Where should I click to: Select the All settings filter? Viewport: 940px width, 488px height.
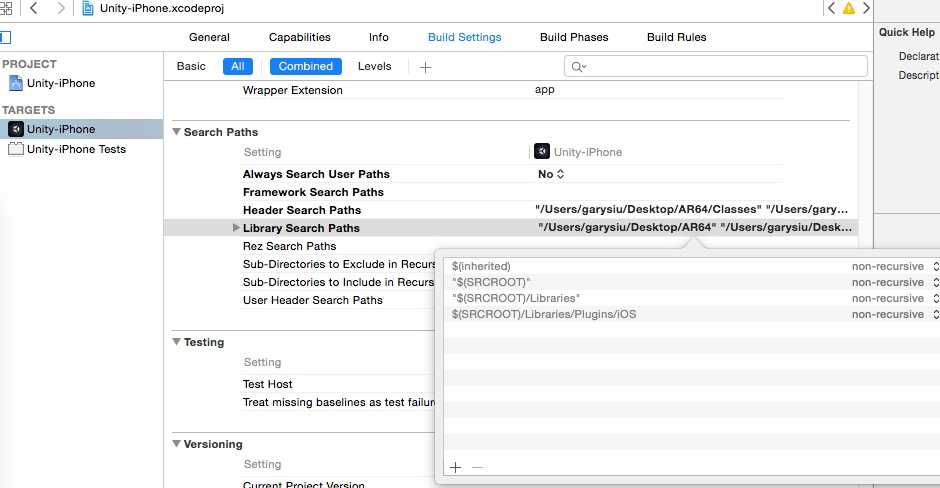click(x=237, y=67)
